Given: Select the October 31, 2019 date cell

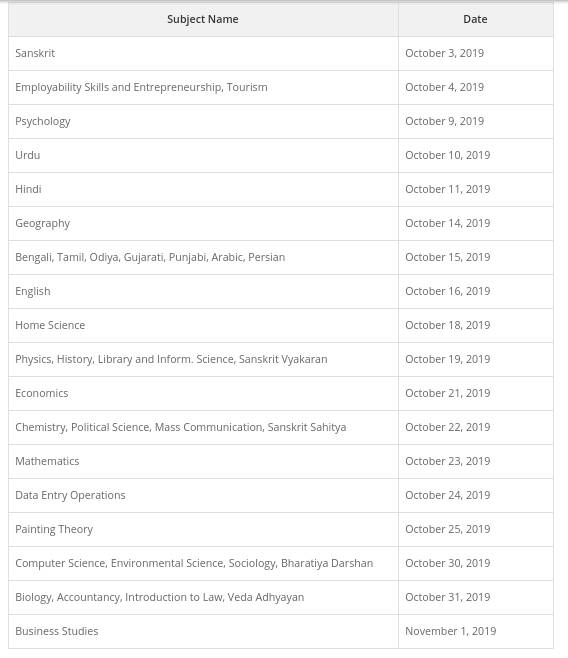Looking at the screenshot, I should pyautogui.click(x=475, y=597).
